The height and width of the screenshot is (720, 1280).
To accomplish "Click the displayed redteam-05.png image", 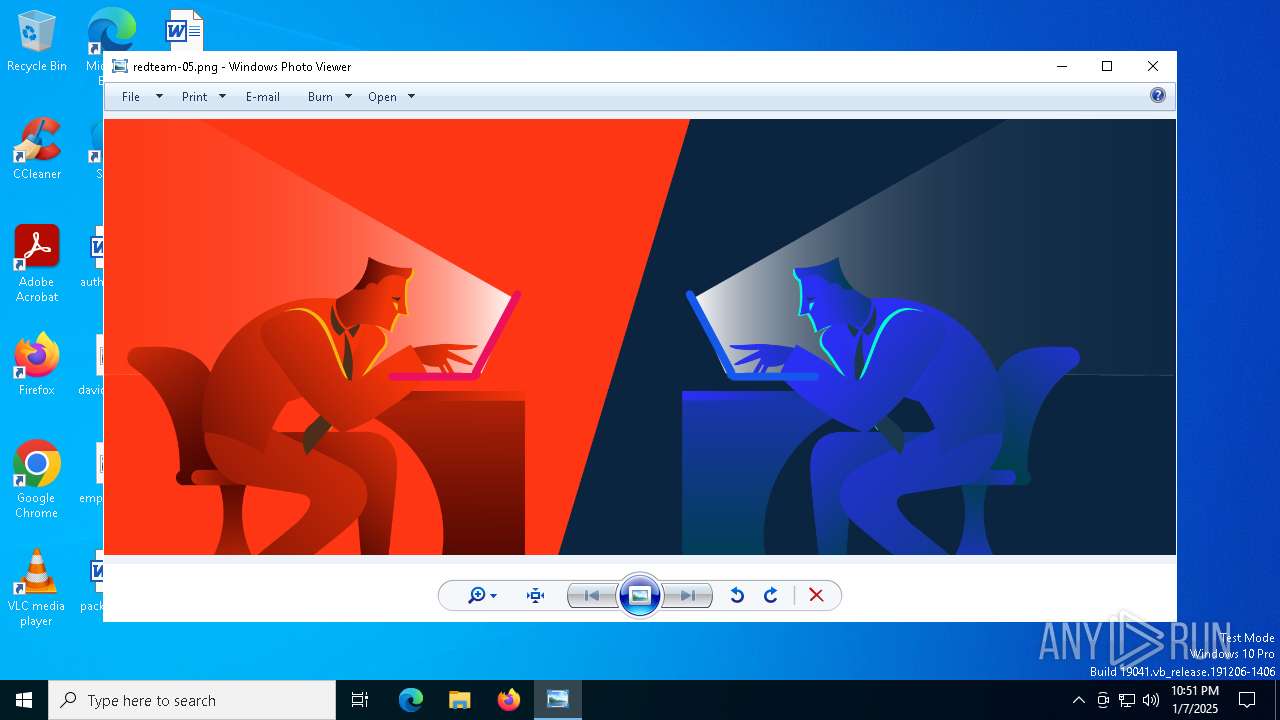I will click(x=640, y=337).
